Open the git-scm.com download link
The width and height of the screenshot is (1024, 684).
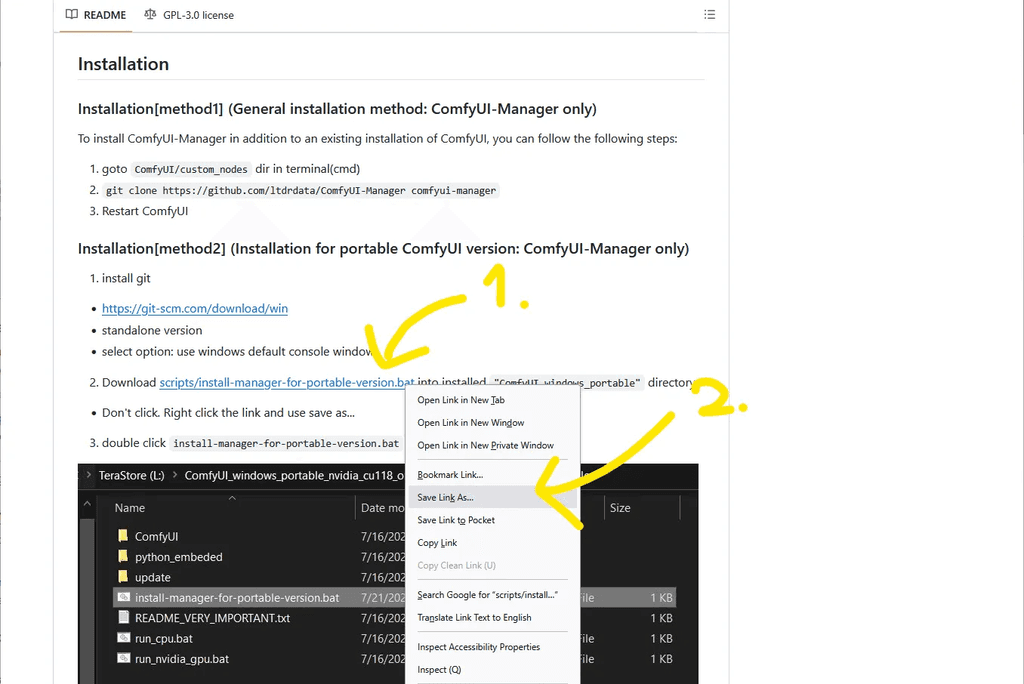pyautogui.click(x=194, y=309)
